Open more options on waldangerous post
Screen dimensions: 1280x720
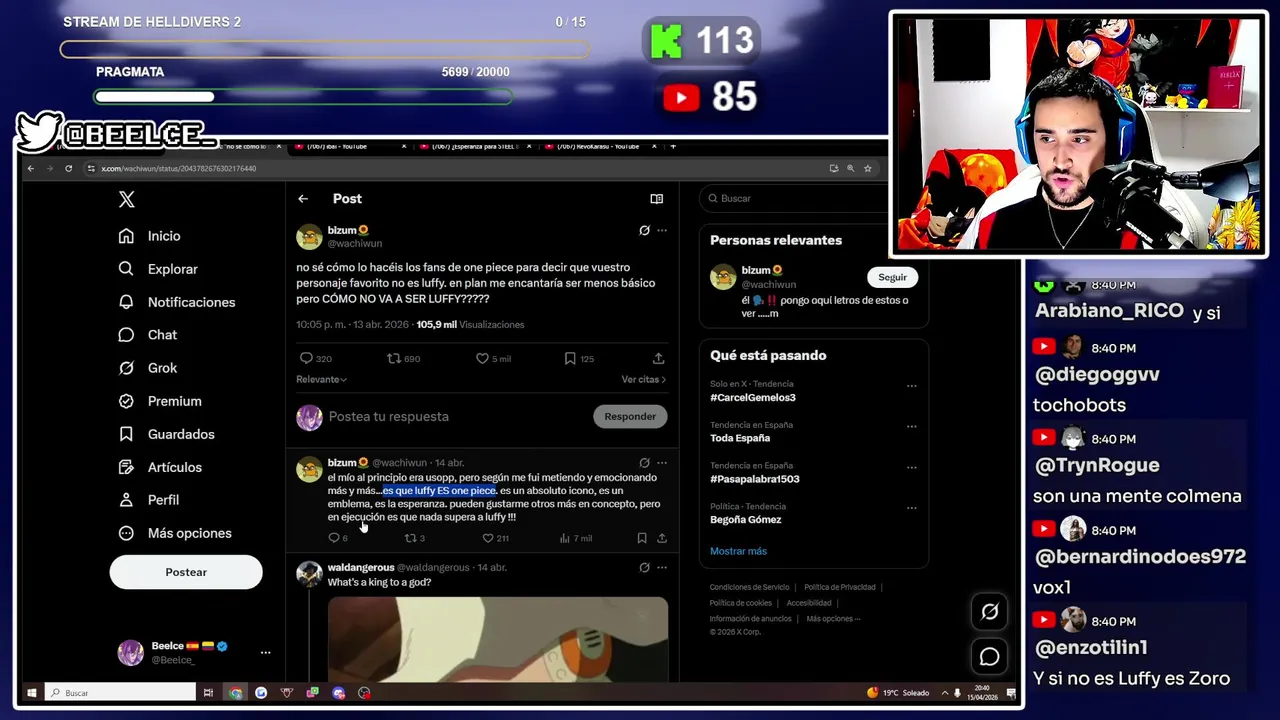[661, 567]
